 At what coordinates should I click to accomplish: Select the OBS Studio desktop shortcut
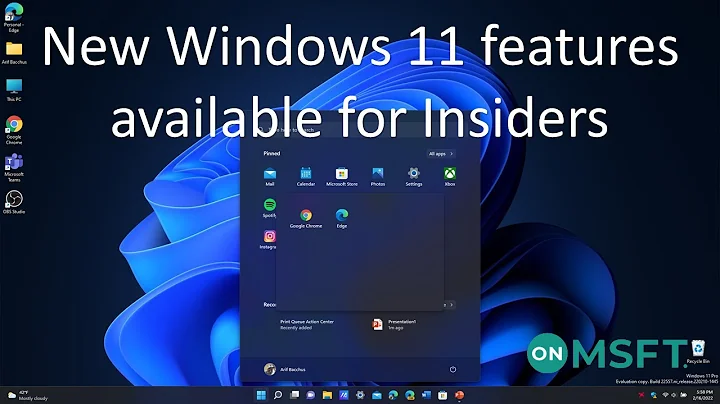click(14, 202)
